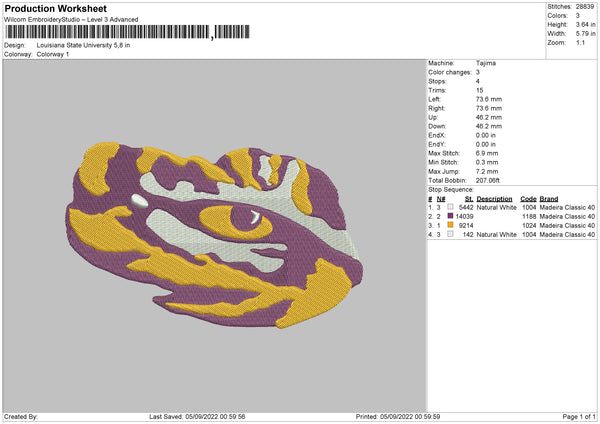Click Natural White in stop row 4
Image resolution: width=600 pixels, height=424 pixels.
click(497, 235)
